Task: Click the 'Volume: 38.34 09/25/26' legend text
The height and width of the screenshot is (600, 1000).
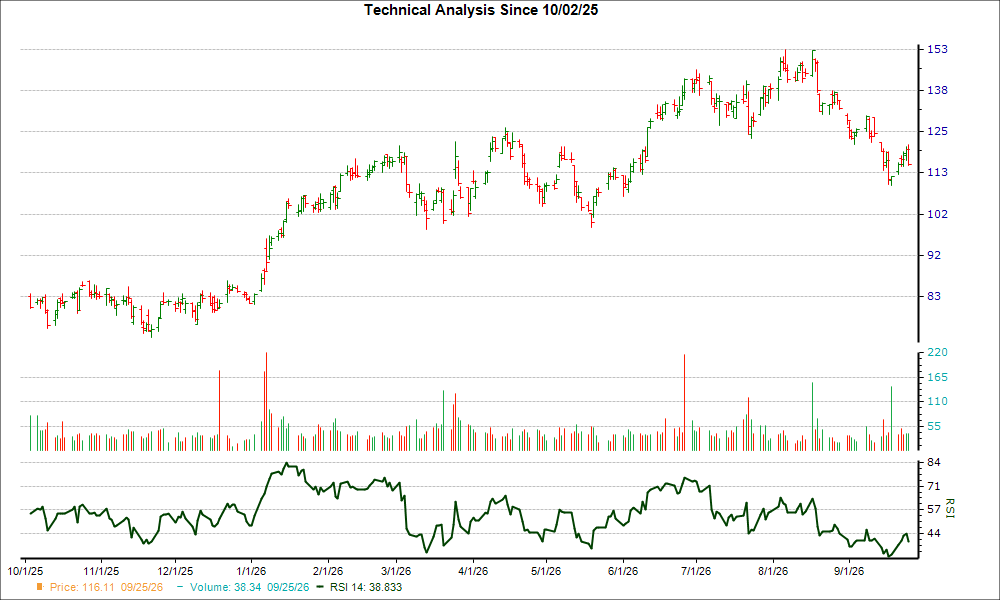Action: [x=249, y=588]
